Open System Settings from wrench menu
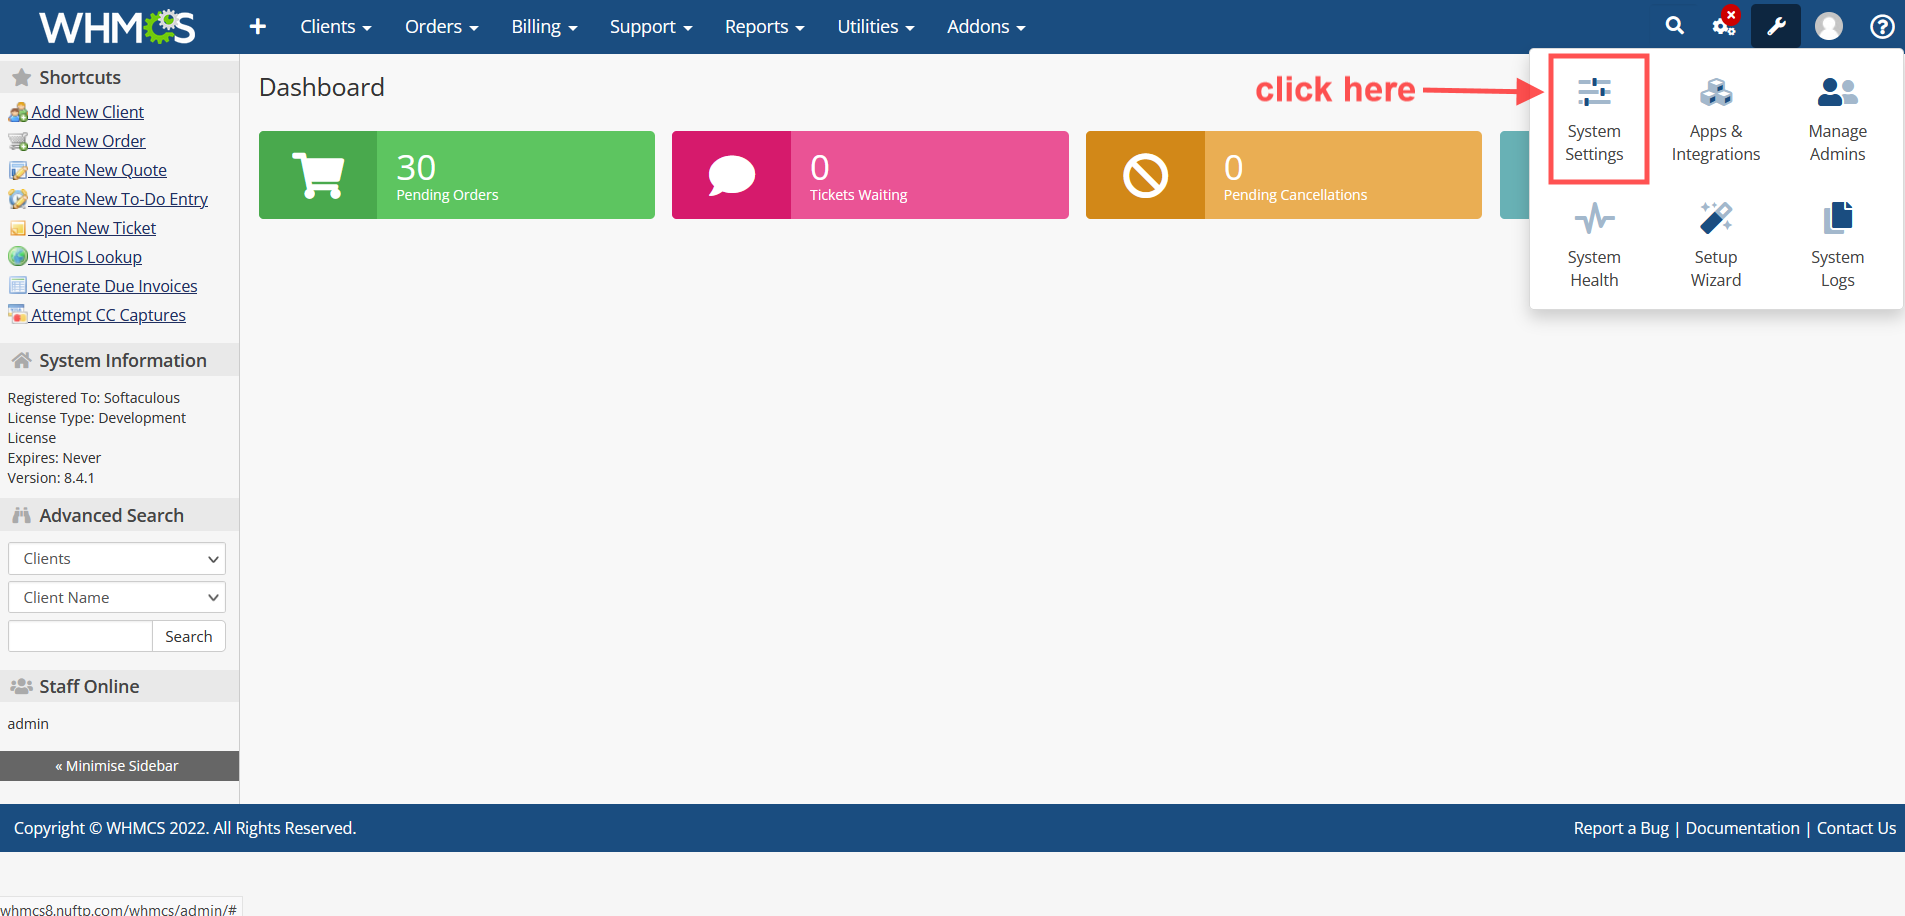Image resolution: width=1905 pixels, height=916 pixels. pyautogui.click(x=1593, y=120)
